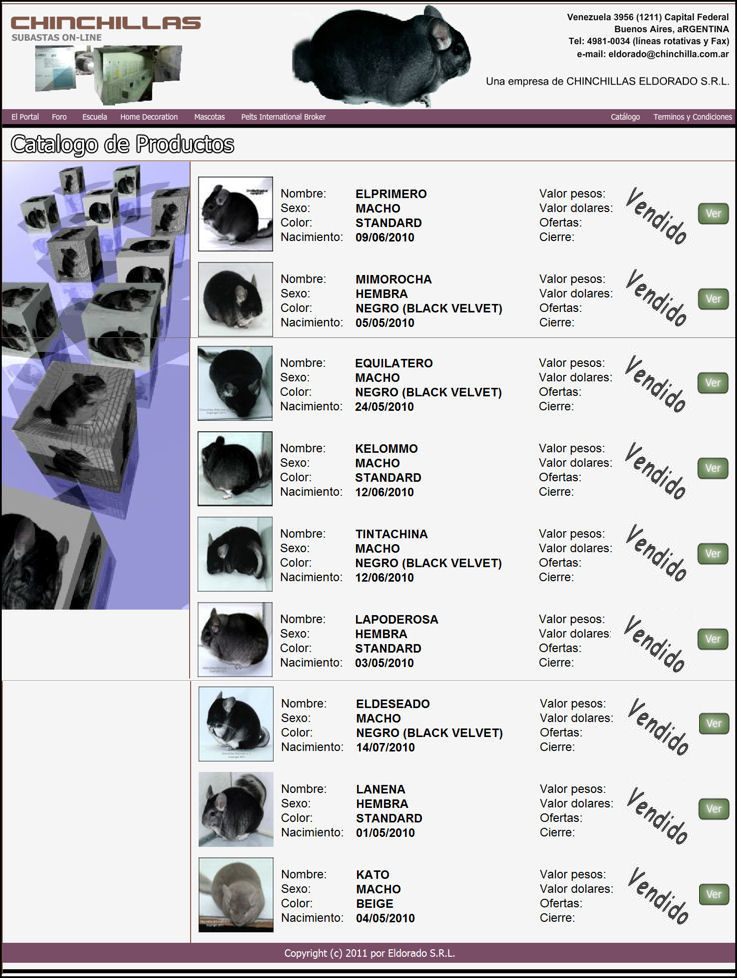Open the Catálogo navigation link
This screenshot has height=978, width=737.
pos(625,117)
